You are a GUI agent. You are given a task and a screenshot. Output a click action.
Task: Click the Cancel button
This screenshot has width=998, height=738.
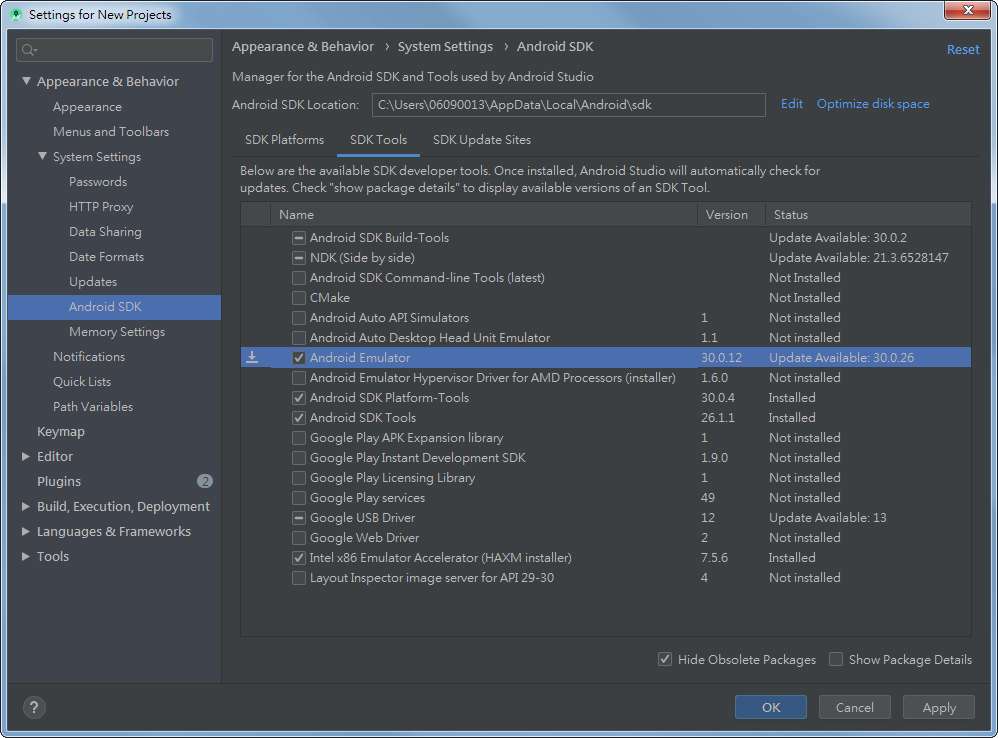click(x=854, y=707)
